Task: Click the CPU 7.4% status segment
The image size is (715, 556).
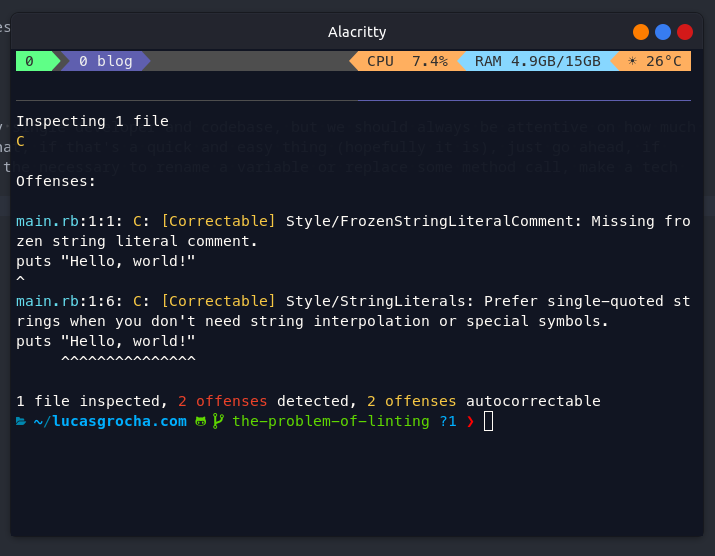Action: click(x=406, y=61)
